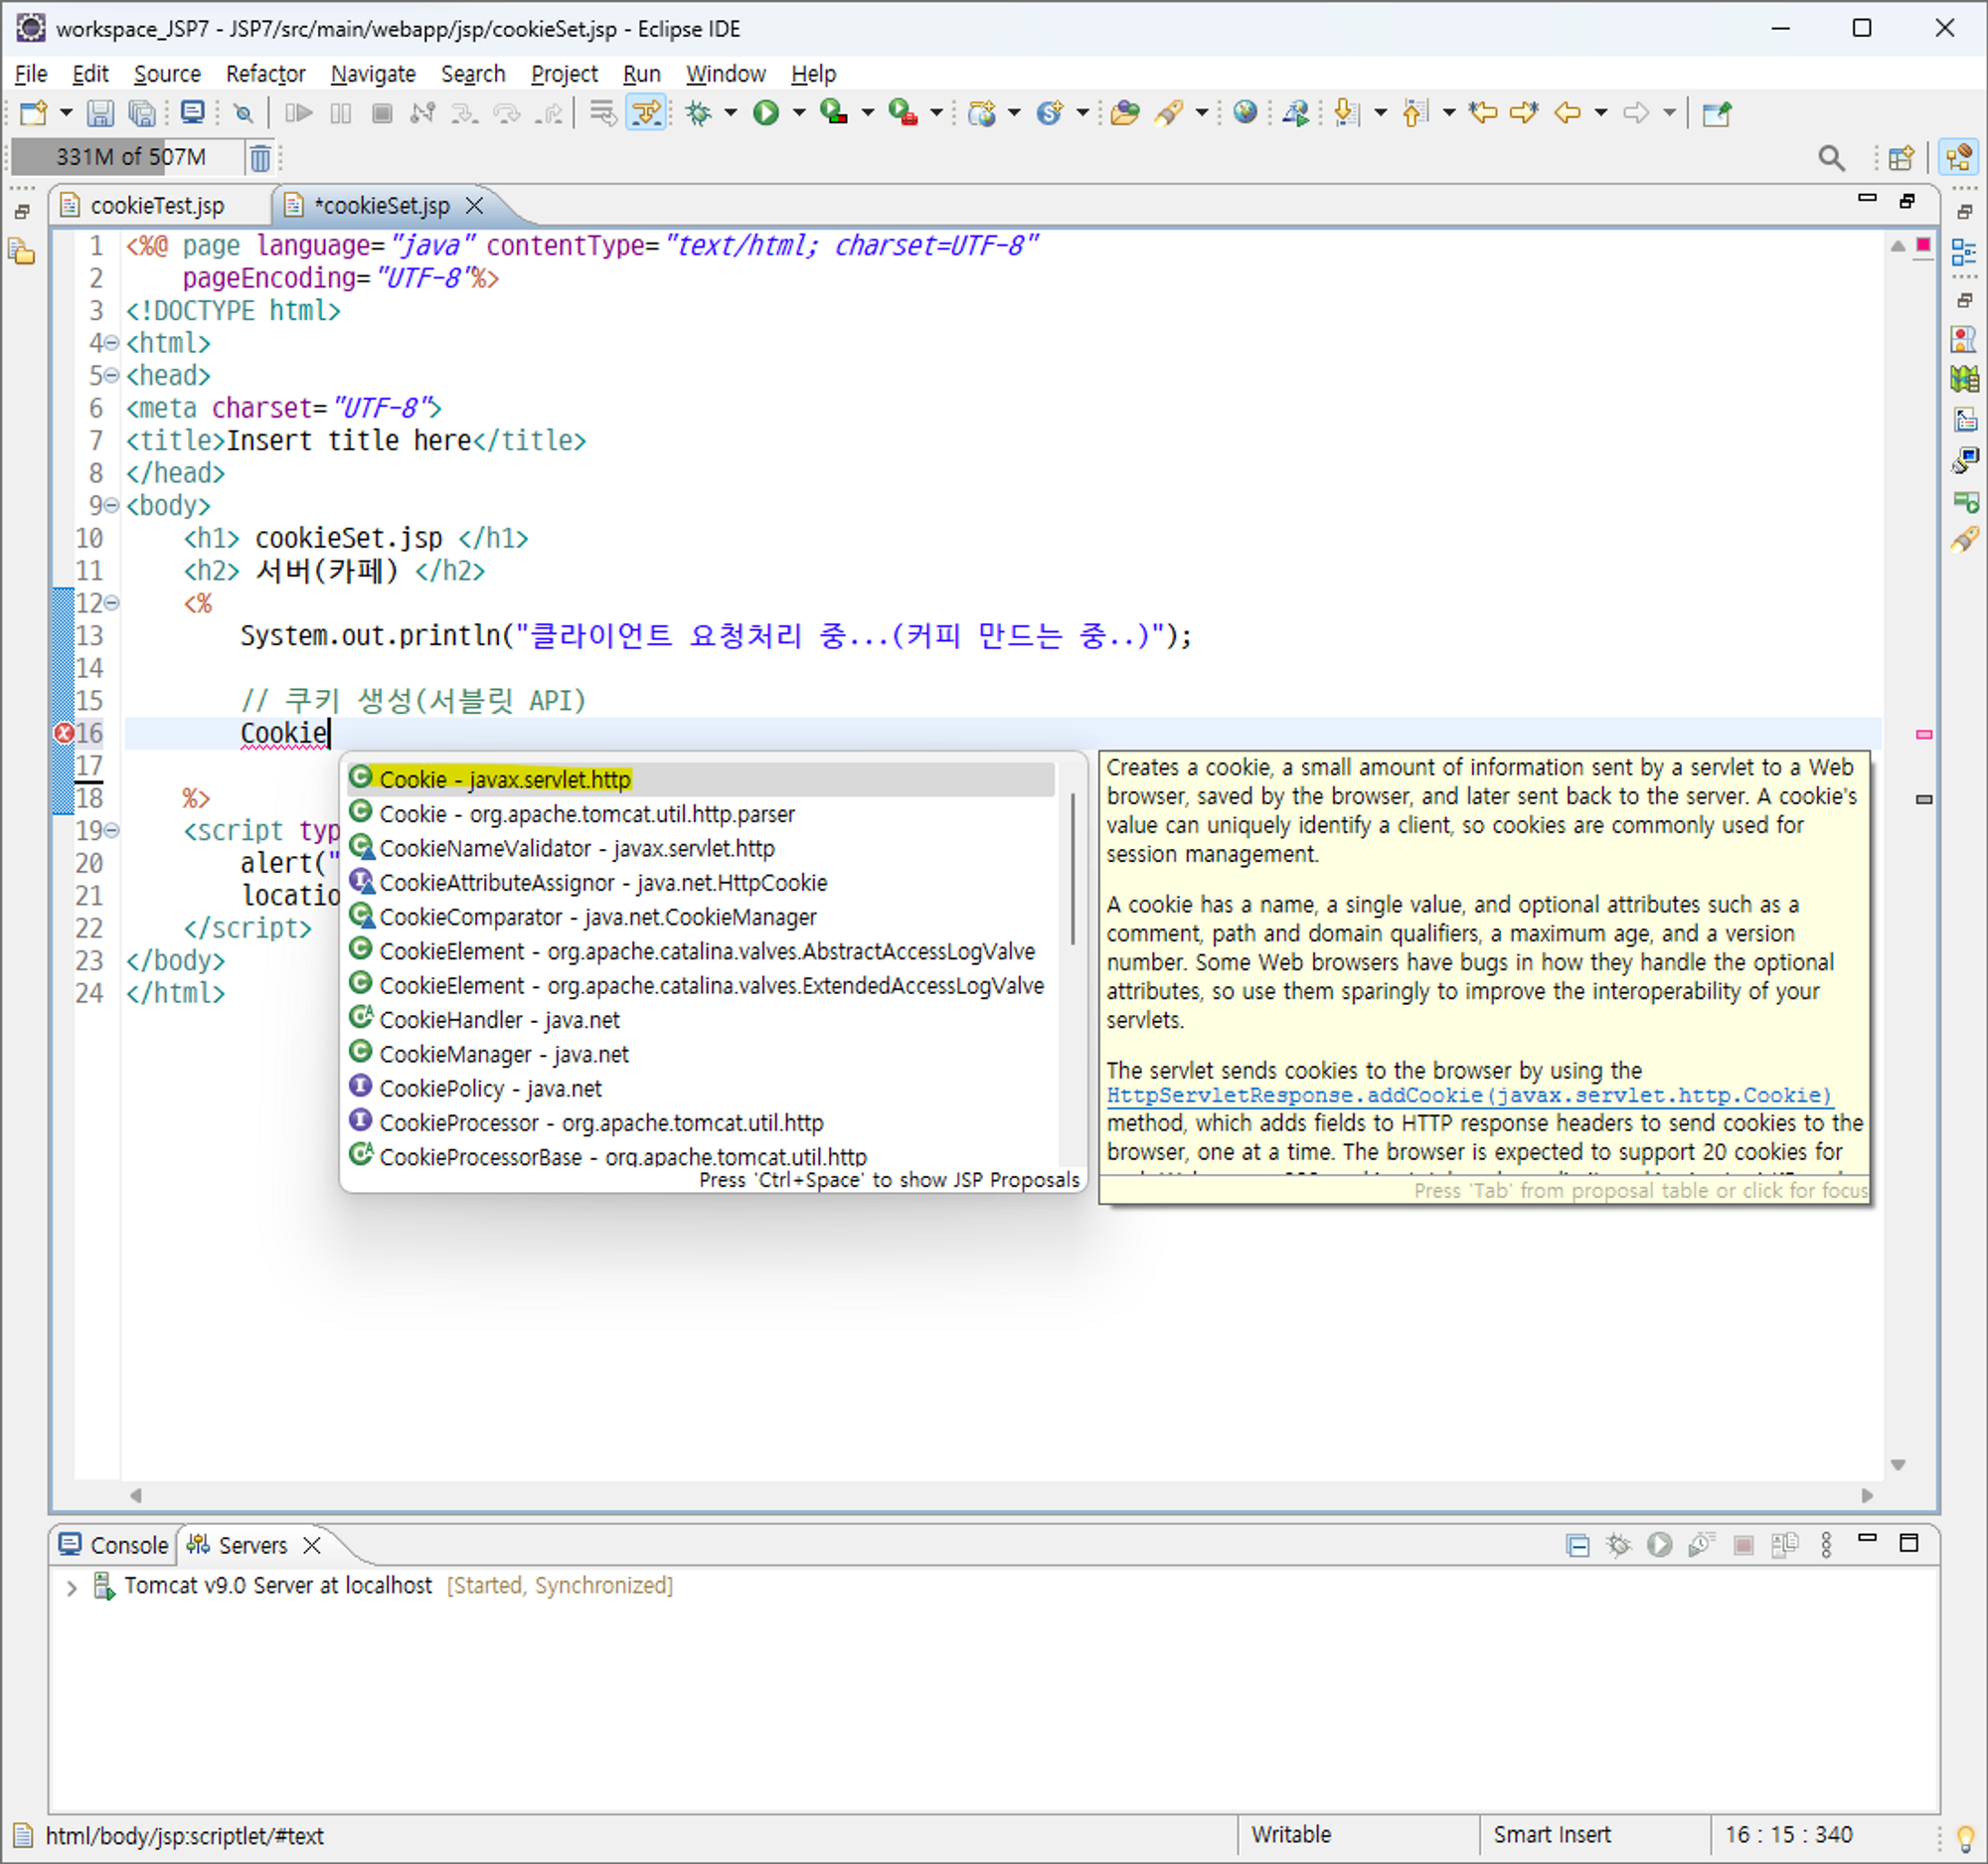Image resolution: width=1988 pixels, height=1864 pixels.
Task: Open the New wizard dropdown arrow
Action: [x=66, y=113]
